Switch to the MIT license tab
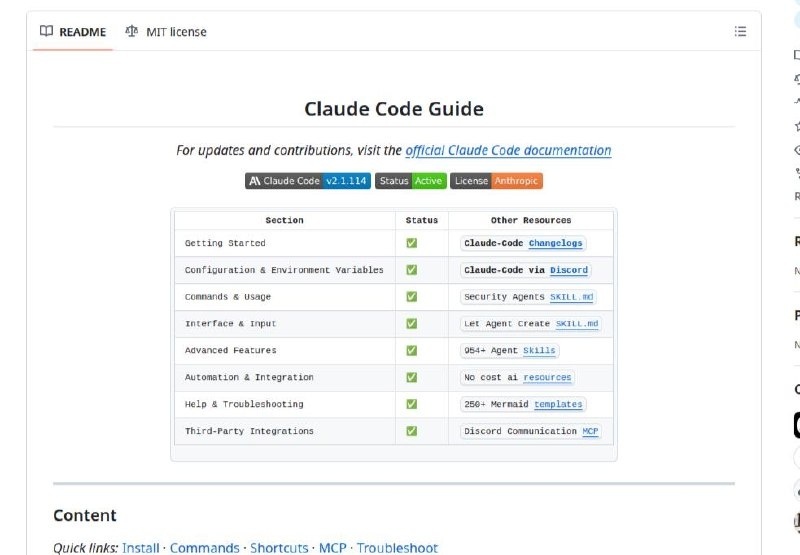Image resolution: width=800 pixels, height=555 pixels. (166, 32)
